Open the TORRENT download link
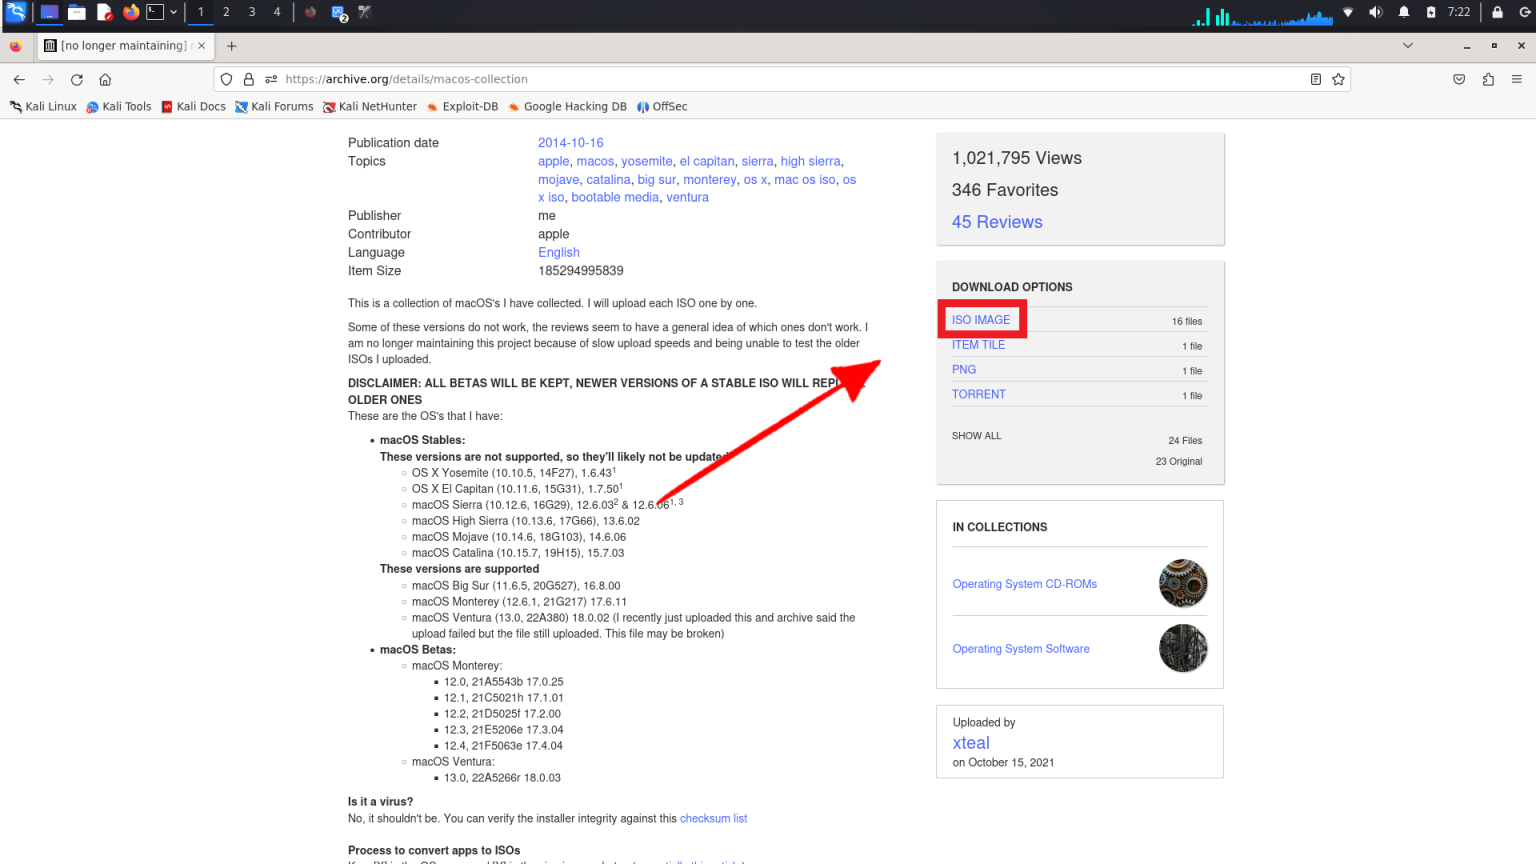 point(978,395)
